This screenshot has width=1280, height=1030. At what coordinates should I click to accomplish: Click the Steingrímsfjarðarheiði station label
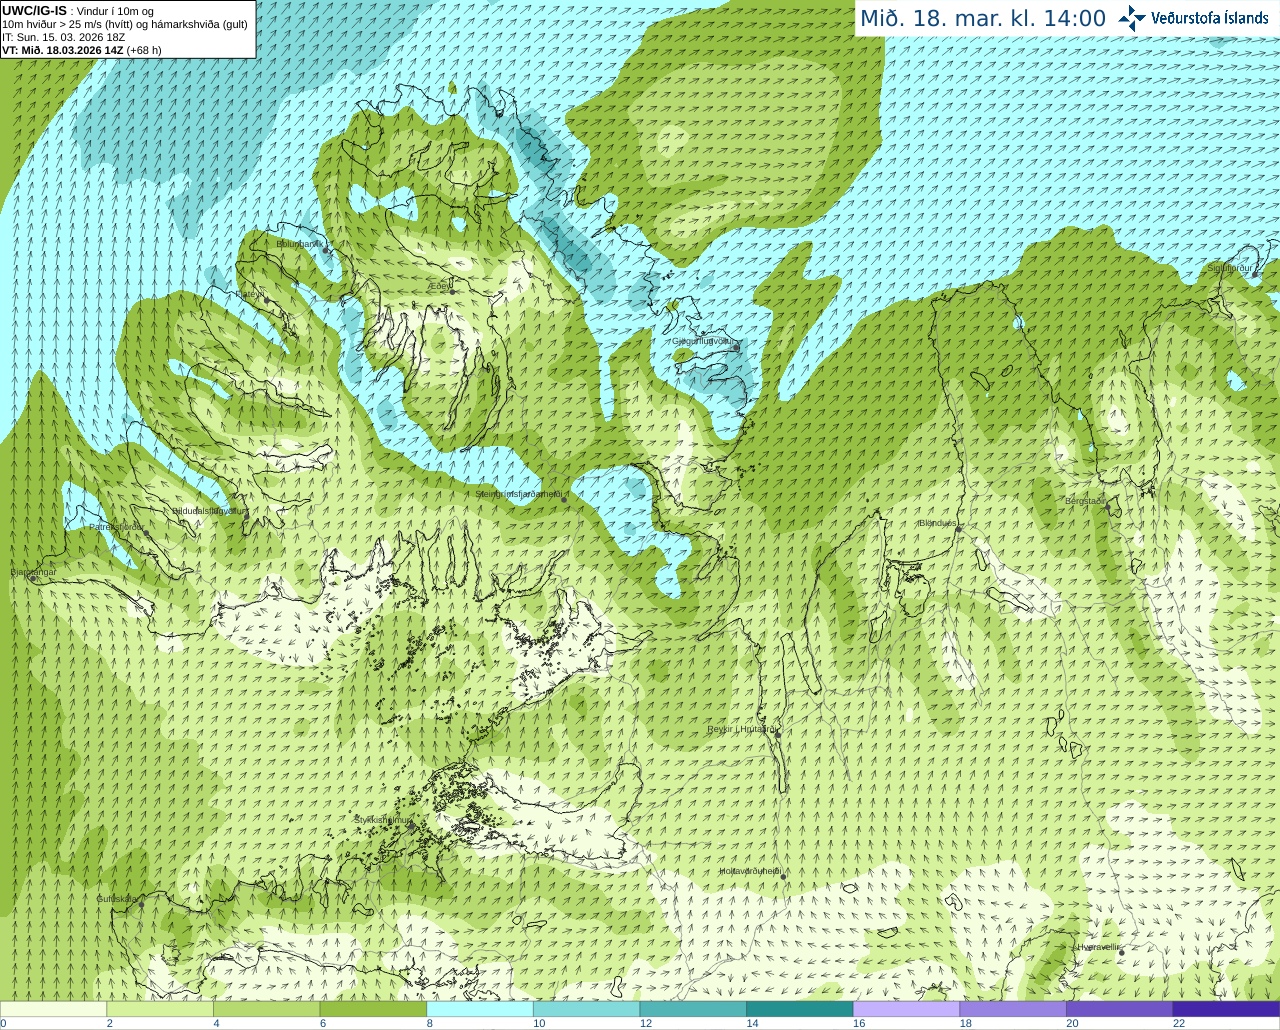tap(518, 494)
